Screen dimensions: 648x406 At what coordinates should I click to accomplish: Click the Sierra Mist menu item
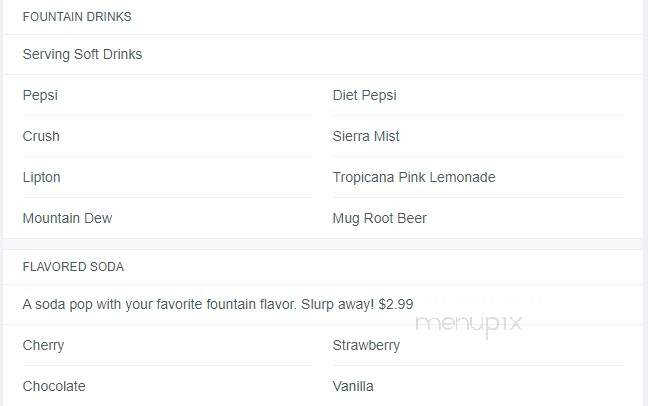tap(366, 136)
